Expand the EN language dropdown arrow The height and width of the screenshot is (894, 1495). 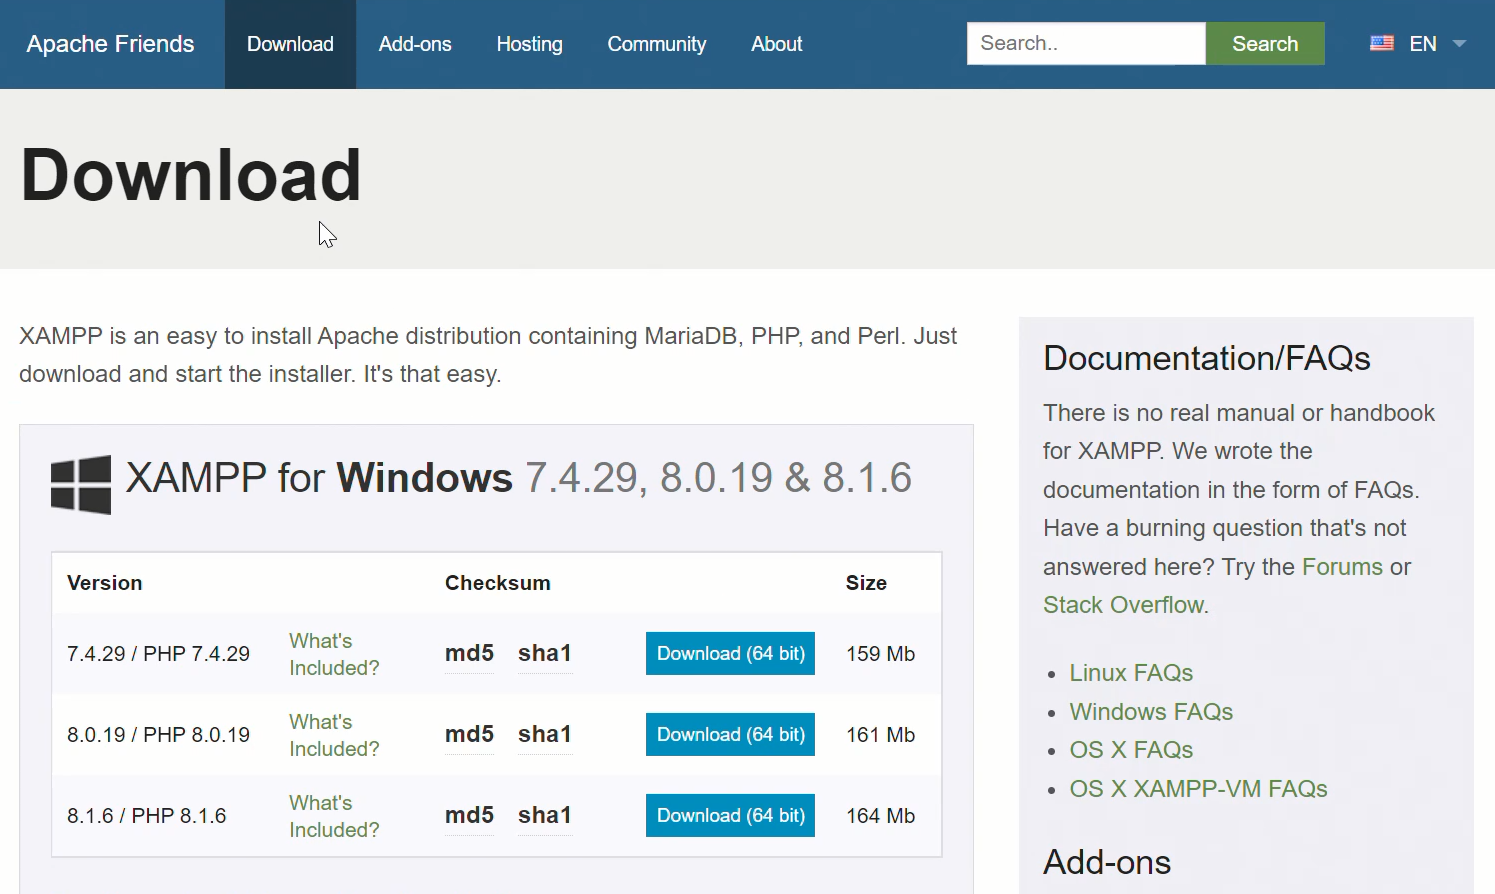click(1459, 44)
